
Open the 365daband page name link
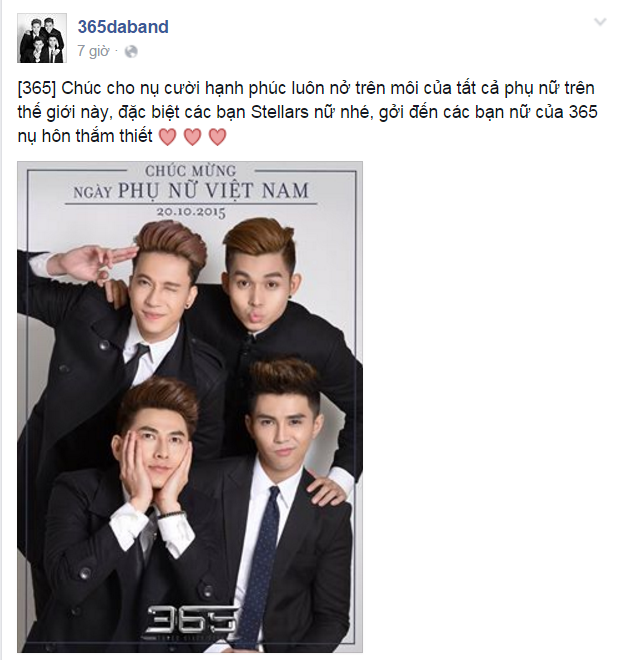point(123,27)
